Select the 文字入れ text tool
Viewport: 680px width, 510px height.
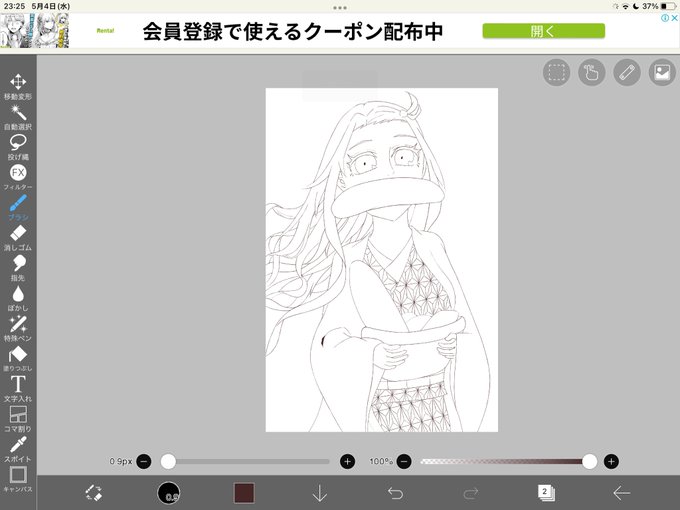pos(18,389)
